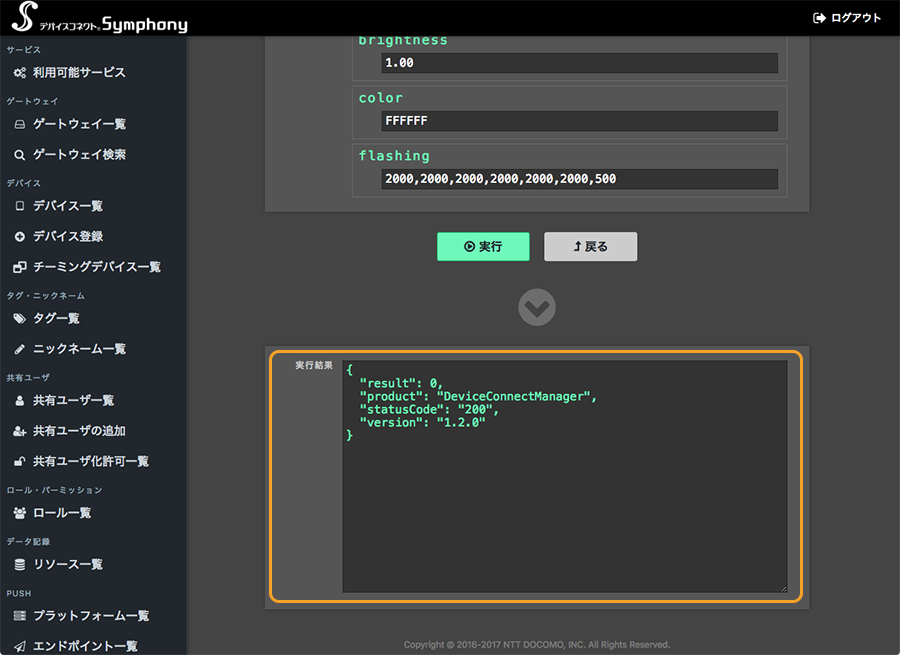This screenshot has height=655, width=900.
Task: Click the tags icon beside タグ一覧
Action: [20, 319]
